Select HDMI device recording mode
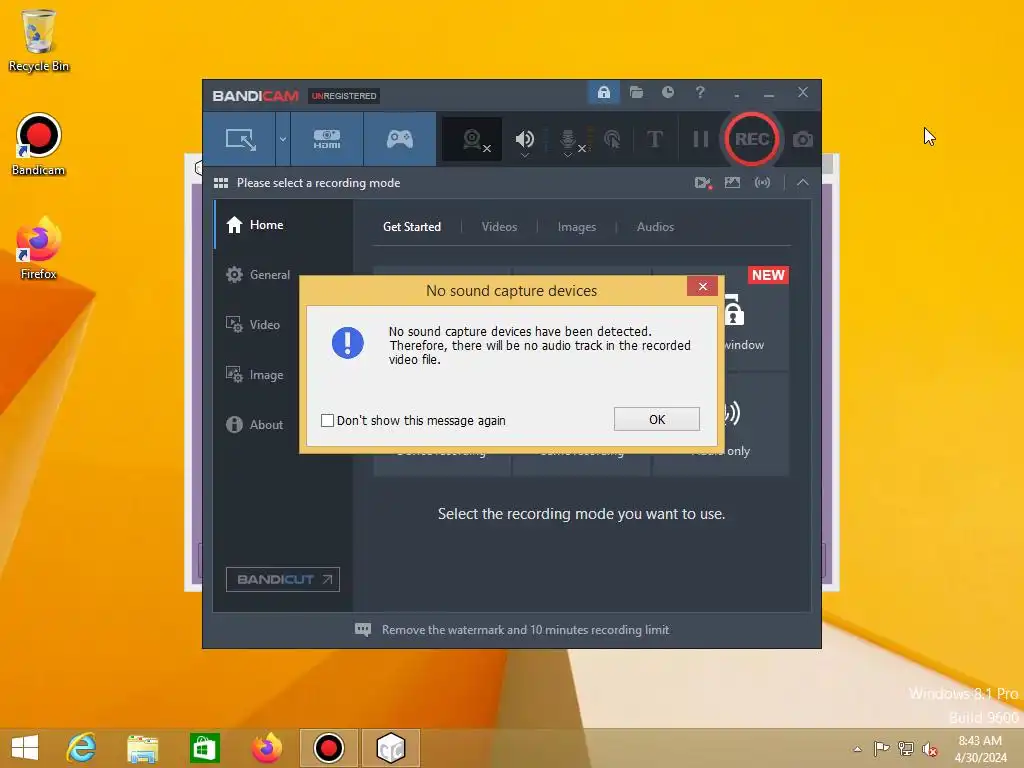This screenshot has height=768, width=1024. 327,139
